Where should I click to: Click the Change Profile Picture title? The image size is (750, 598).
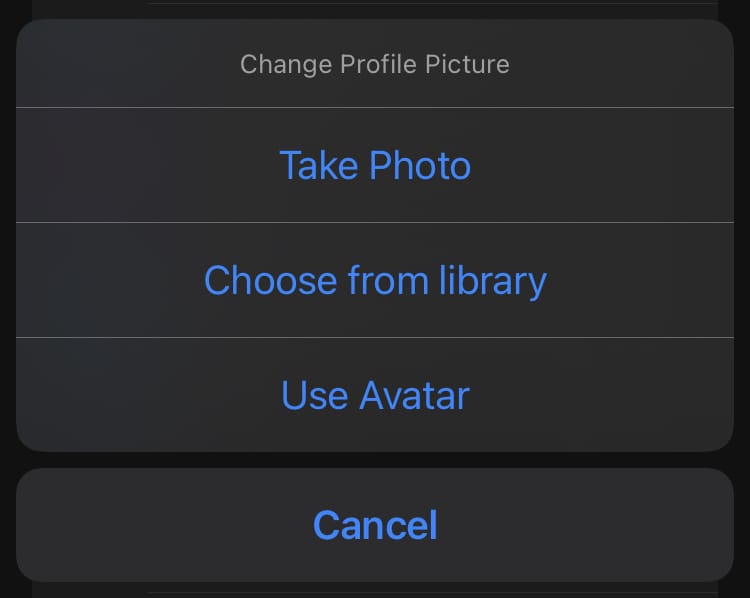click(375, 65)
